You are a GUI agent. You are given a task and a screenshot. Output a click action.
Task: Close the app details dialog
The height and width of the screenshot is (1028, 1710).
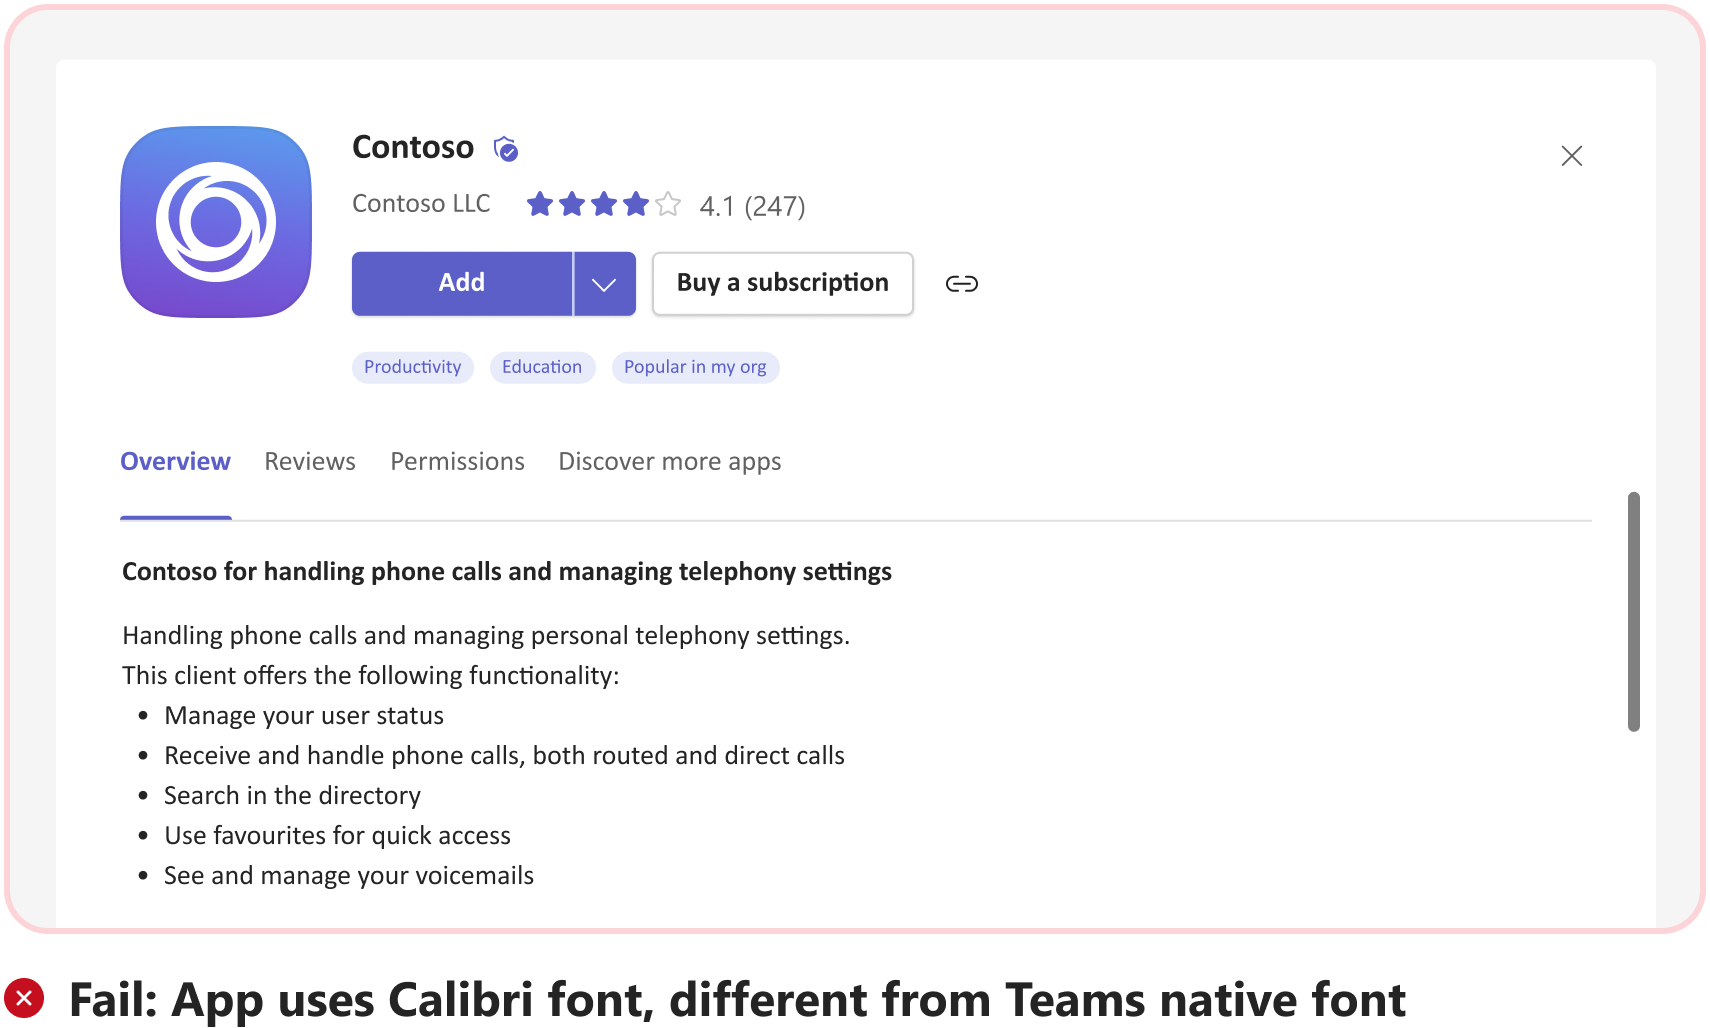1572,156
